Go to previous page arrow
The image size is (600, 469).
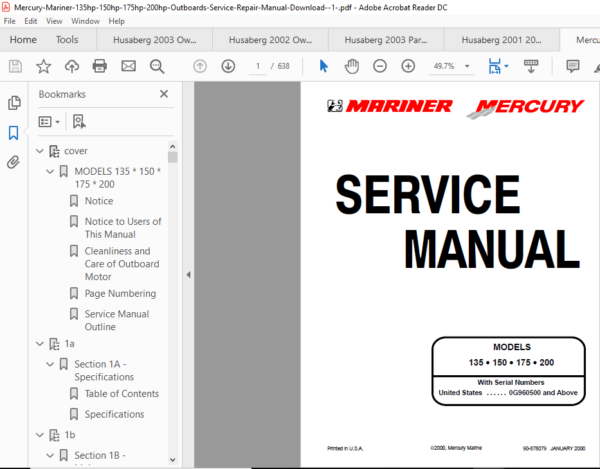click(200, 66)
